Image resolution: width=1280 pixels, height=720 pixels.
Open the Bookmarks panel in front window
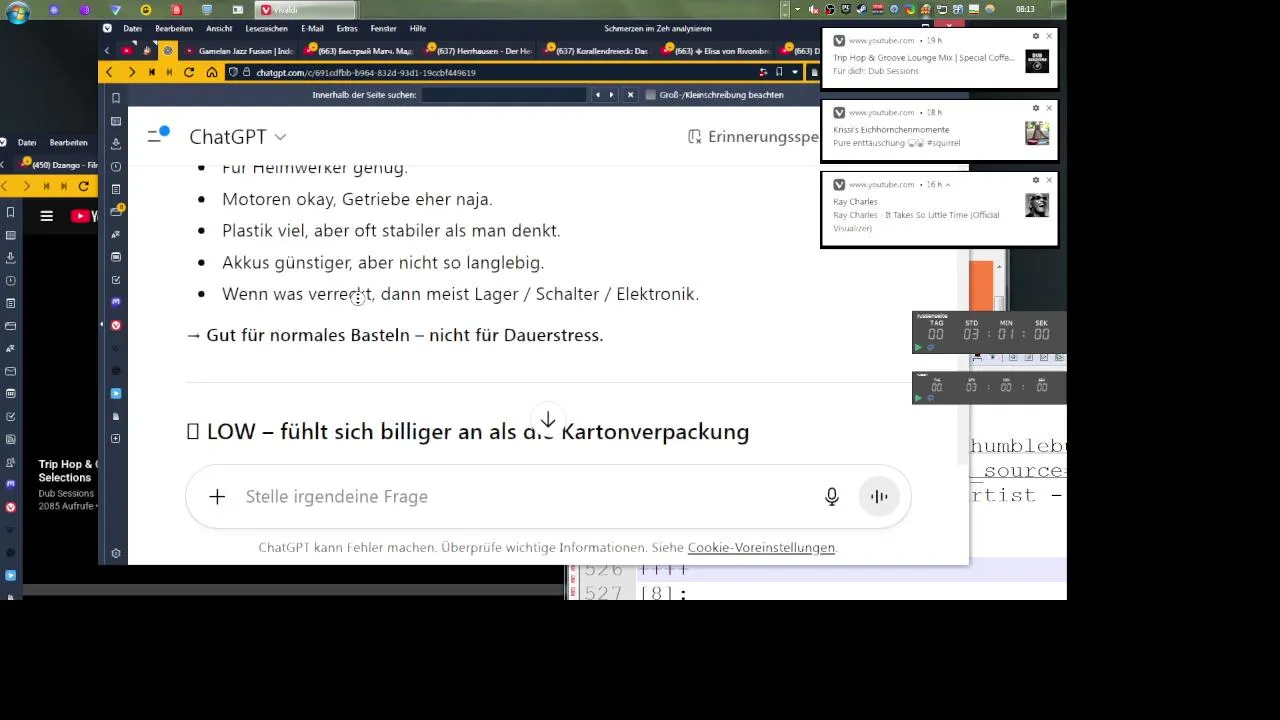click(116, 98)
